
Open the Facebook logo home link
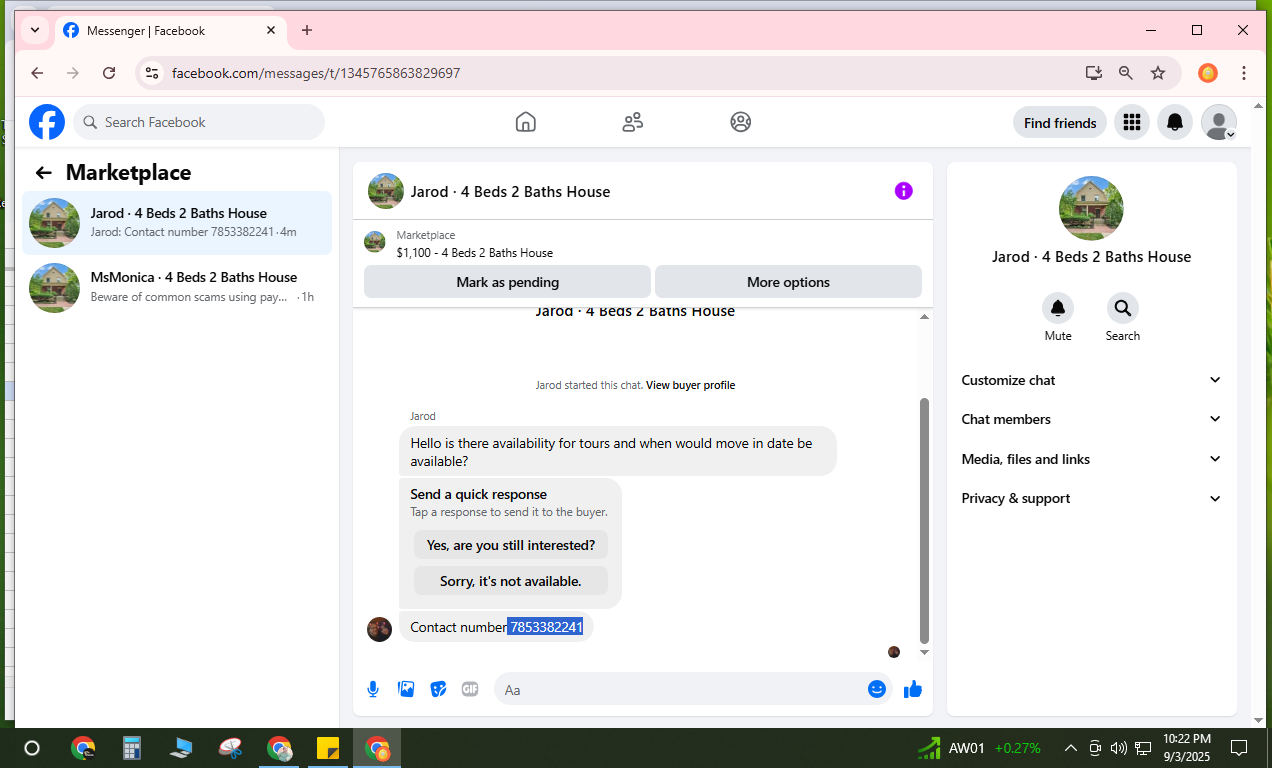tap(47, 122)
